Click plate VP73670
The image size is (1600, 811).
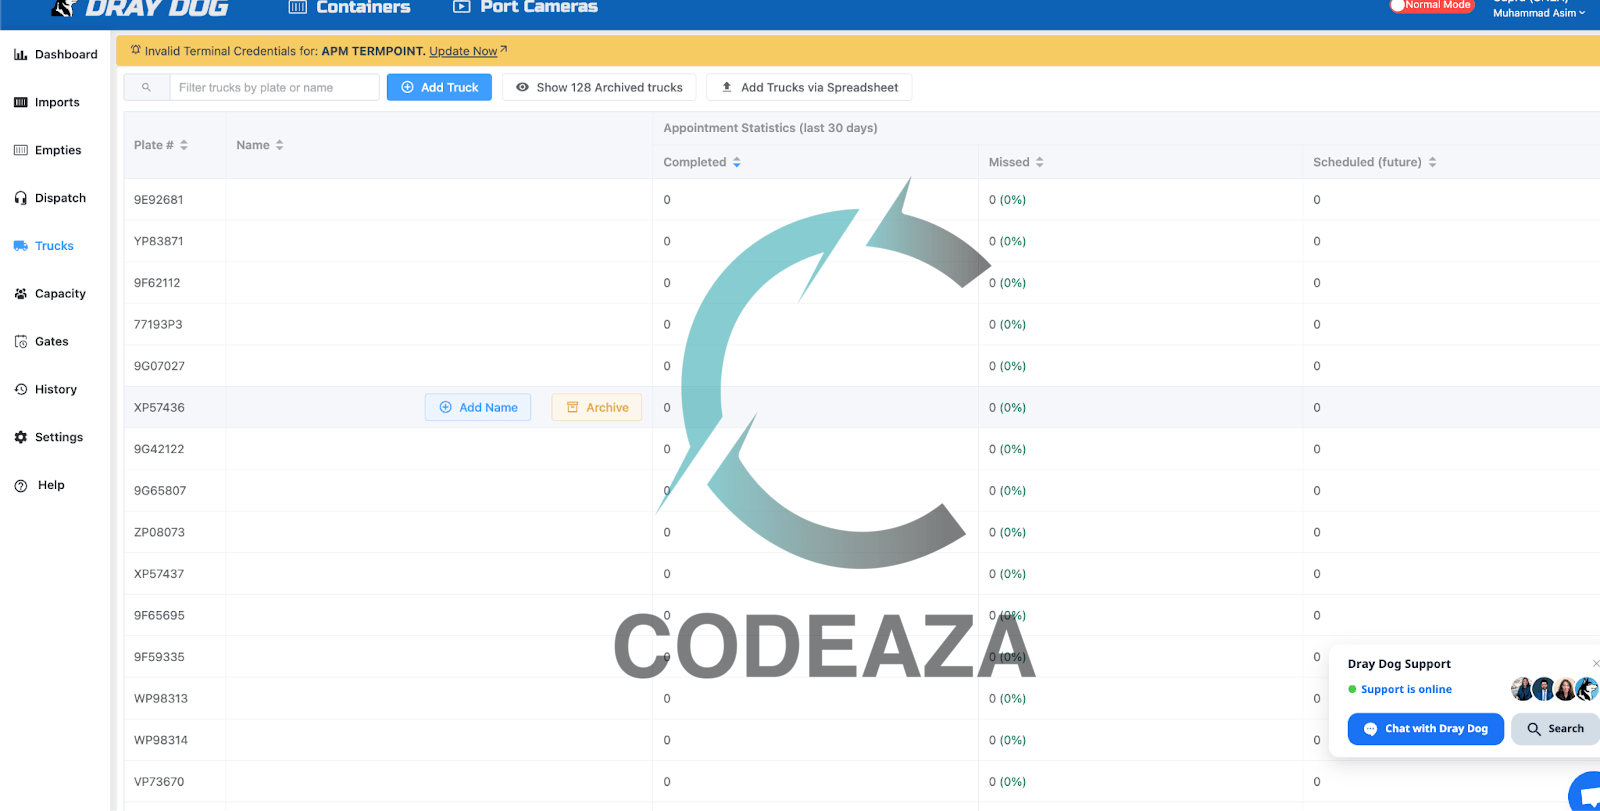click(x=159, y=782)
